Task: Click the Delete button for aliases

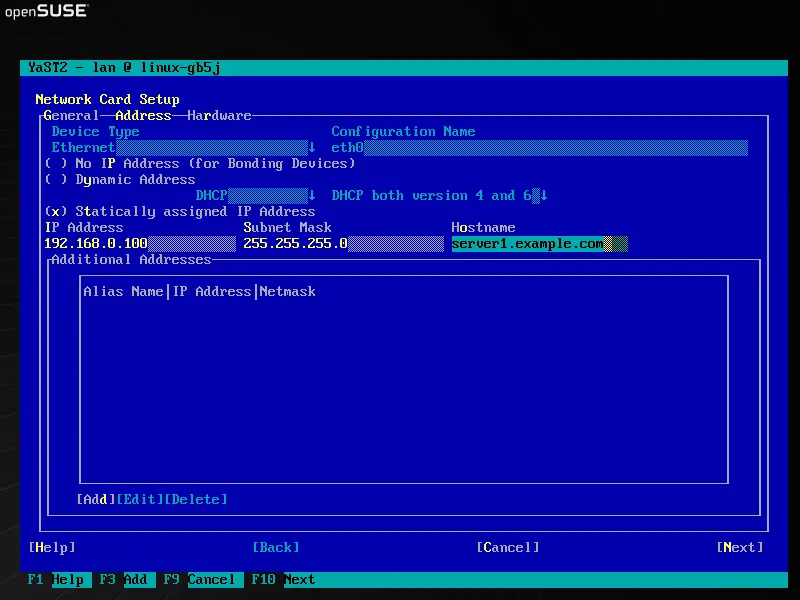Action: [x=196, y=499]
